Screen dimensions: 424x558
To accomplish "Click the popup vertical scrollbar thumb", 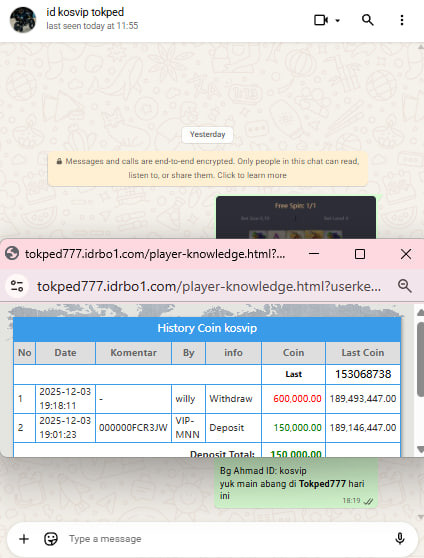I will (420, 359).
